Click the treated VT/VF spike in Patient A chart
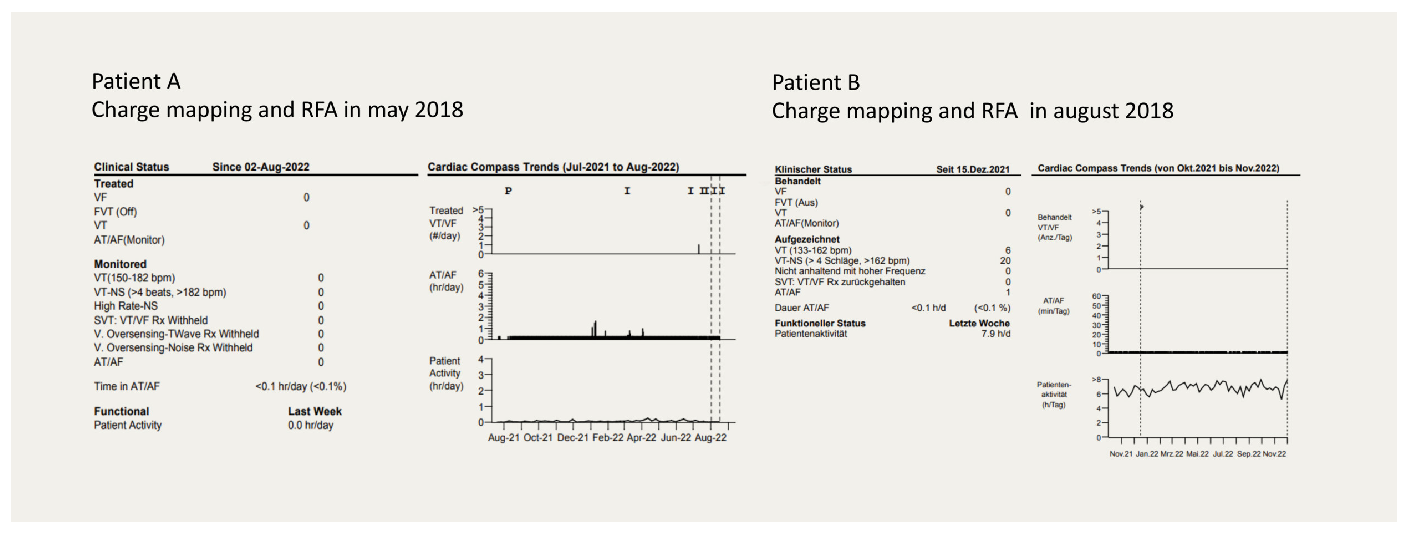Screen dimensions: 1409x533 coord(698,248)
